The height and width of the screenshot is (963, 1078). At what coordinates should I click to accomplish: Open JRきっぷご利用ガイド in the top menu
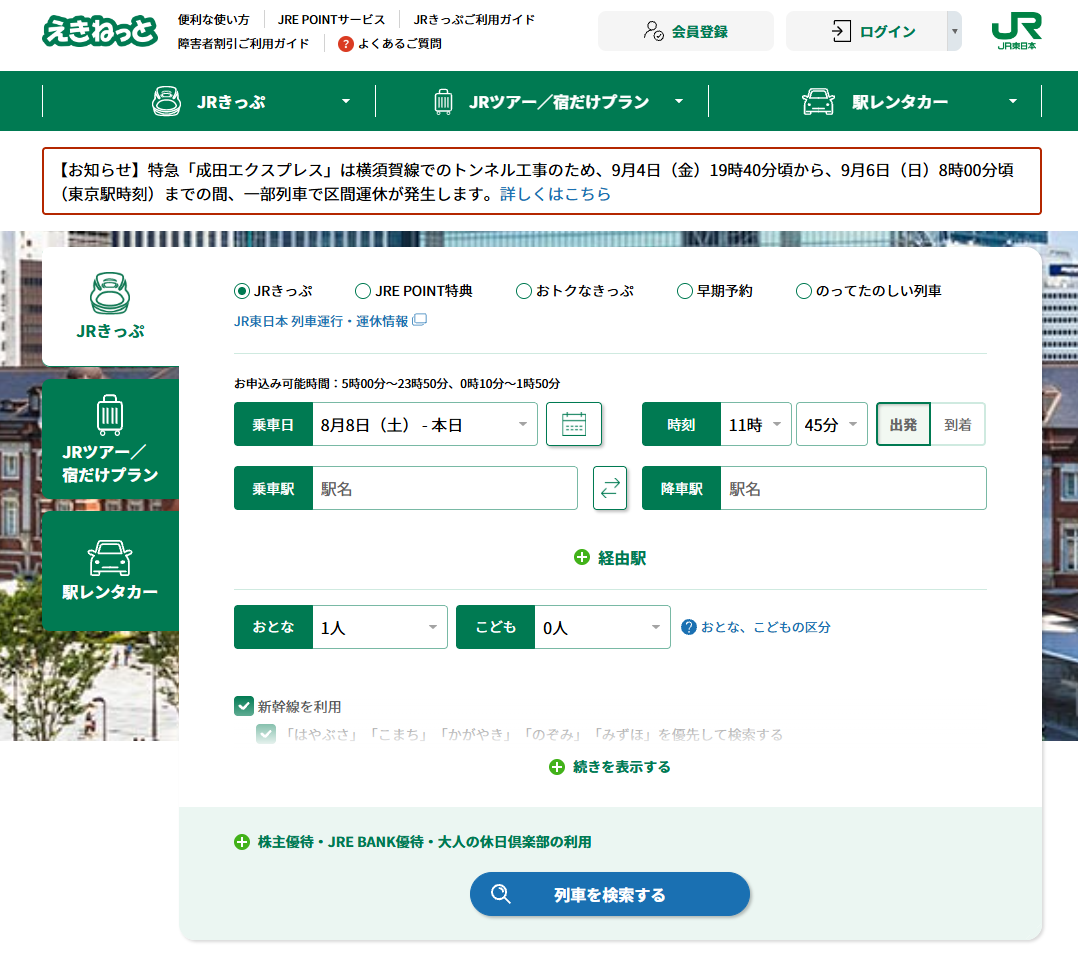pyautogui.click(x=474, y=20)
